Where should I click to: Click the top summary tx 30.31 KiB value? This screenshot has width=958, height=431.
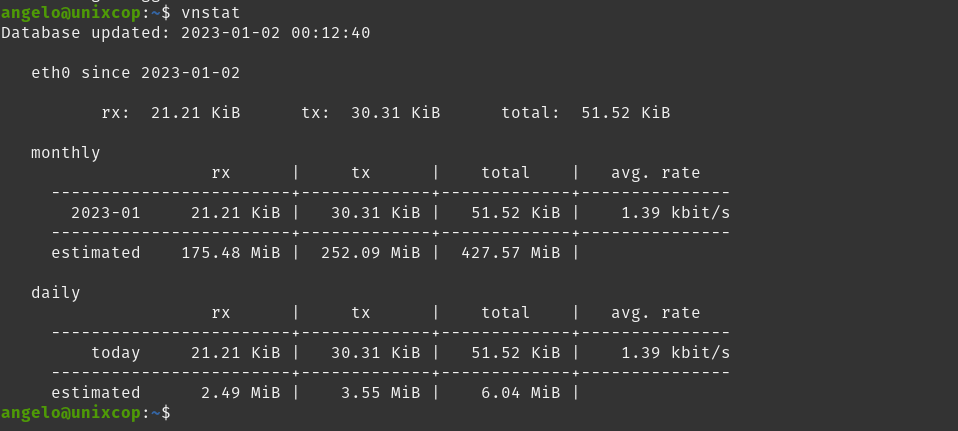[395, 112]
